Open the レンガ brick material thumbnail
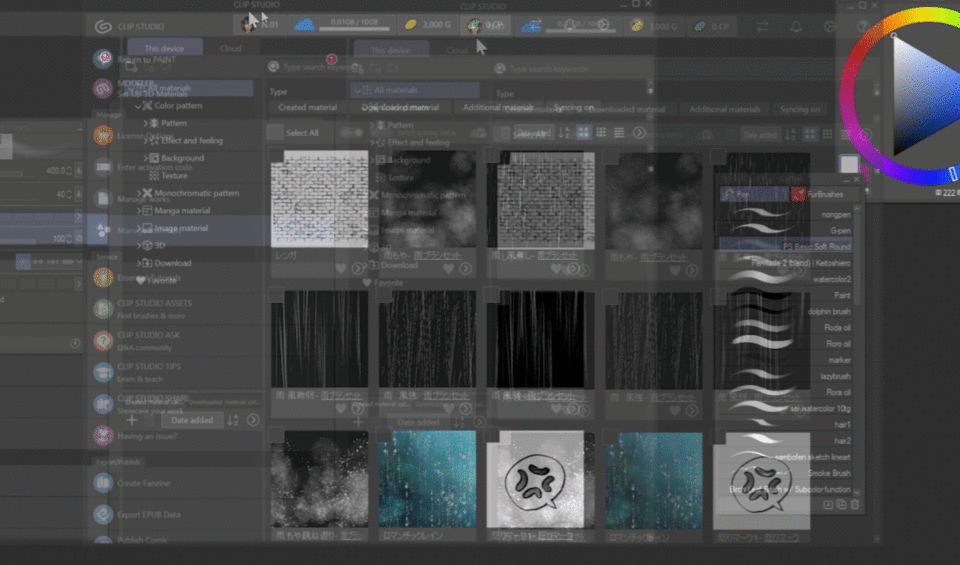This screenshot has width=960, height=565. click(320, 199)
